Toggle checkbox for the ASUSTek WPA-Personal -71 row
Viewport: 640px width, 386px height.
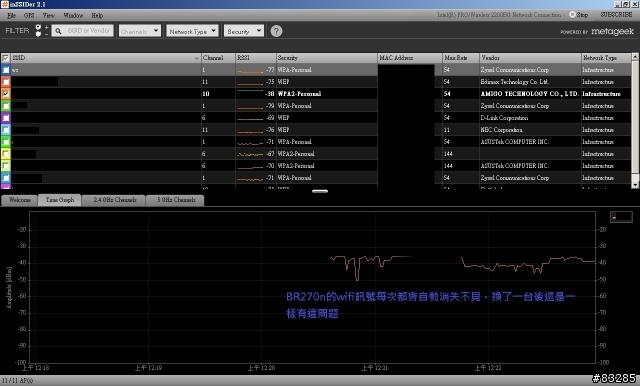coord(6,142)
